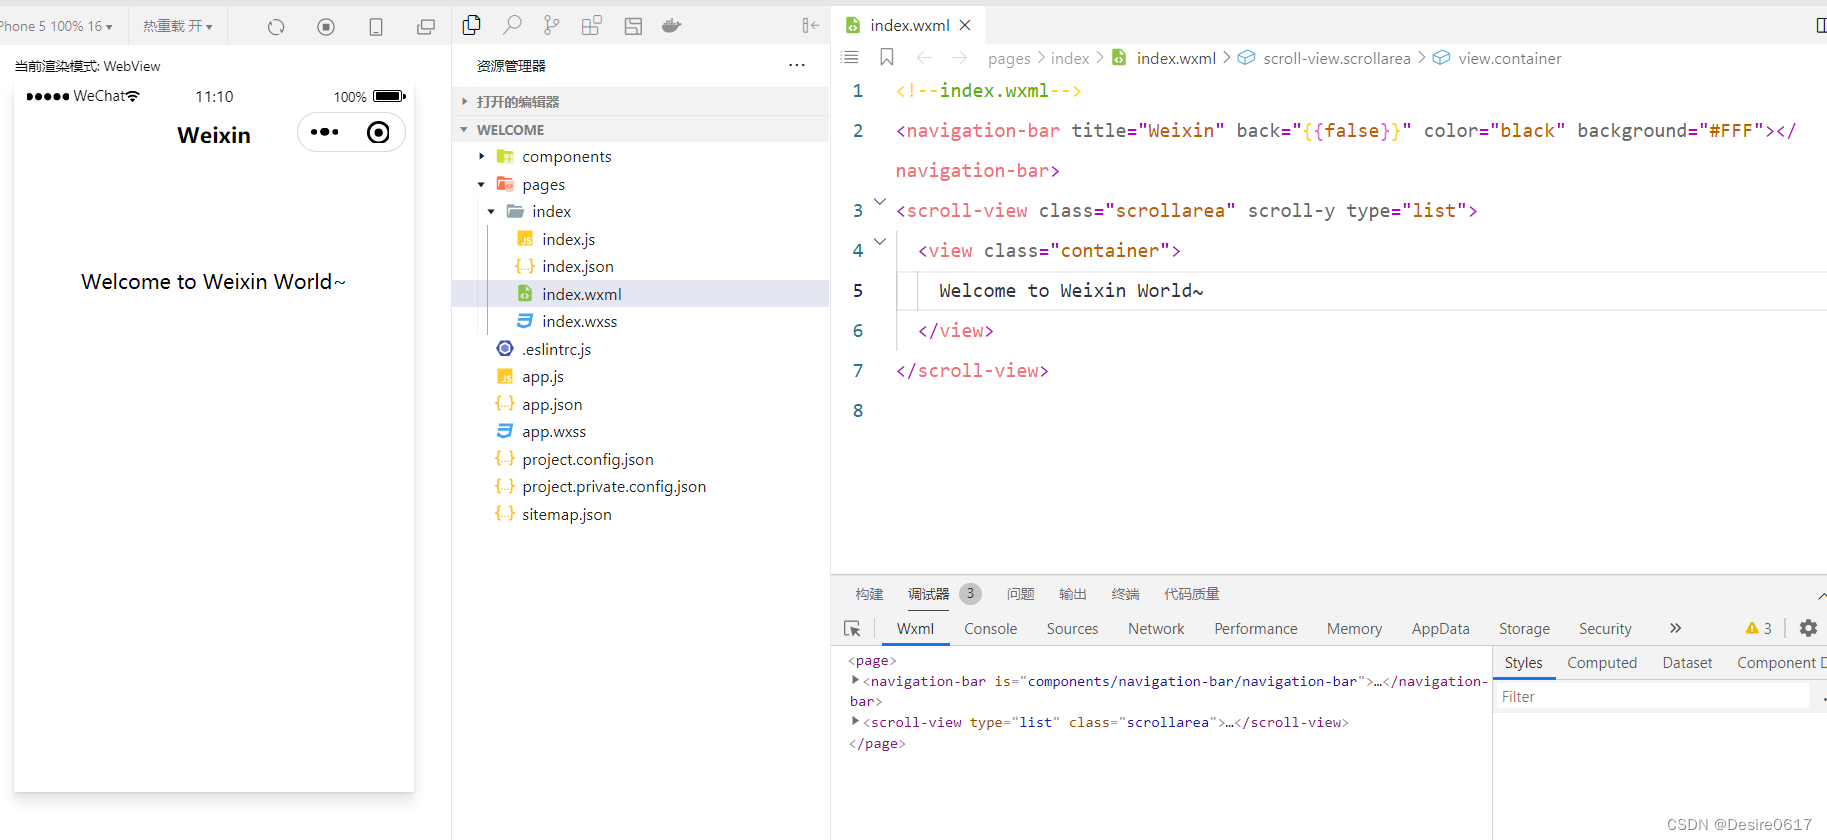This screenshot has width=1827, height=840.
Task: Click the outline list icon left of bookmark
Action: (850, 58)
